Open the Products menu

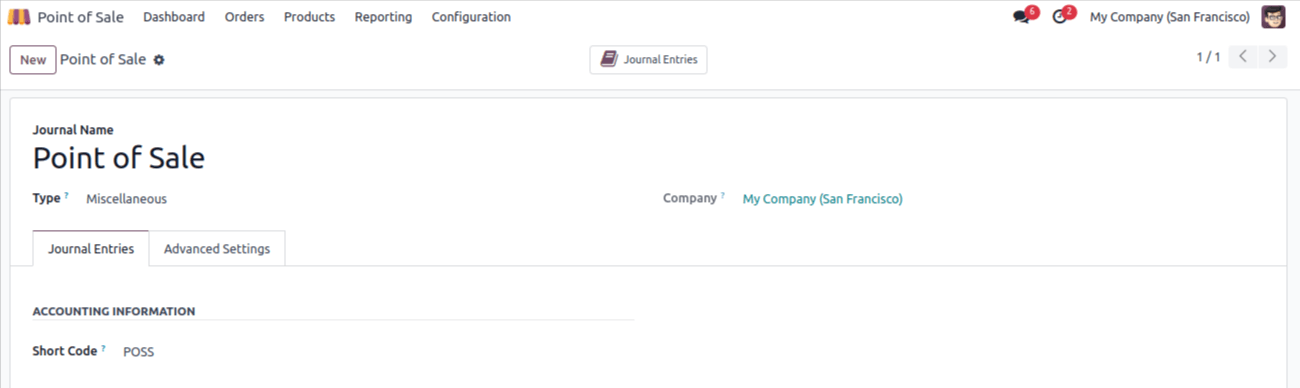pos(309,17)
